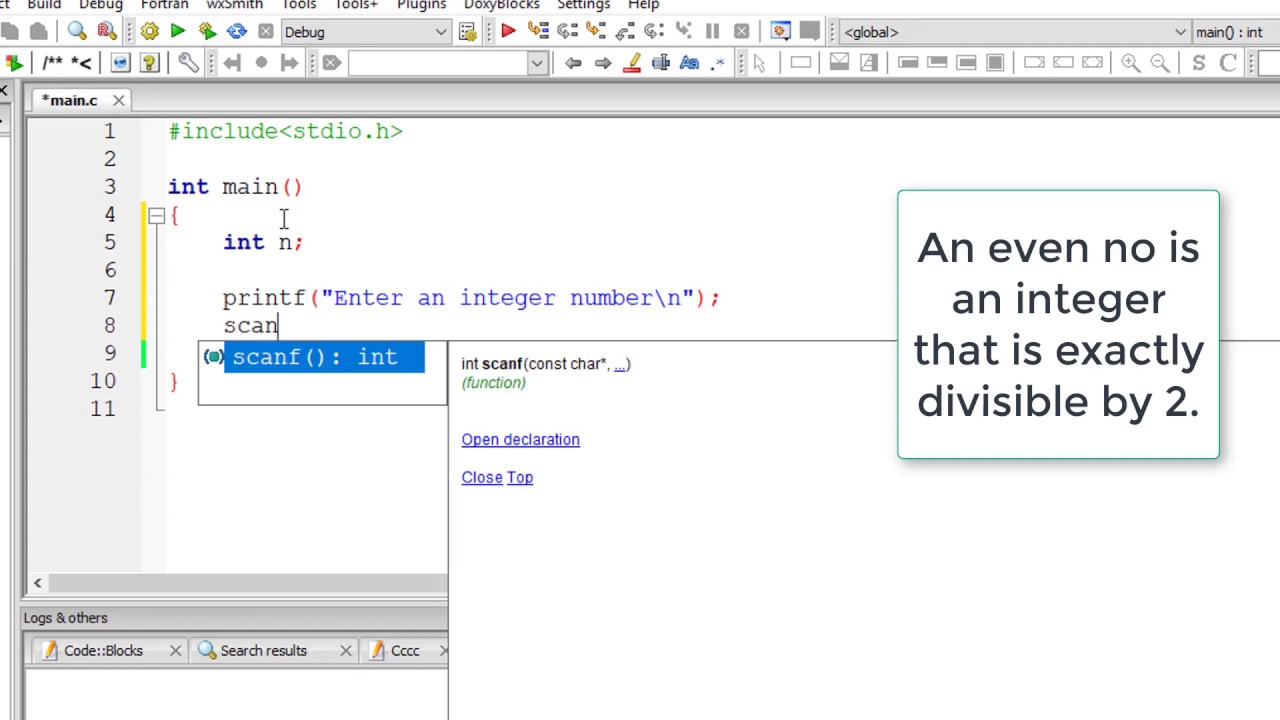Open the Debug build target dropdown

[x=366, y=32]
